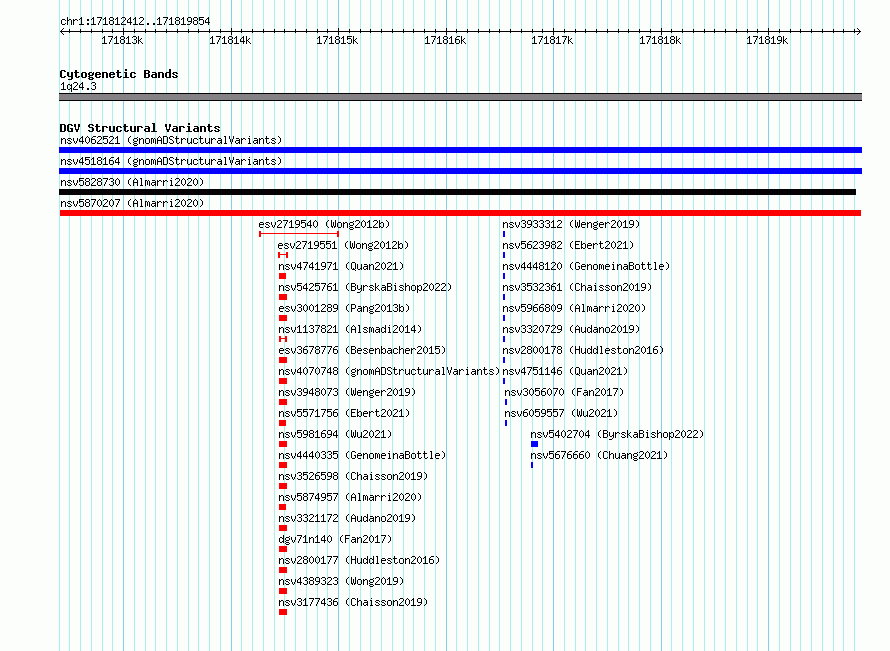This screenshot has height=651, width=890.
Task: Select the nsv5870207 (Almarri2020) red bar
Action: pyautogui.click(x=460, y=213)
